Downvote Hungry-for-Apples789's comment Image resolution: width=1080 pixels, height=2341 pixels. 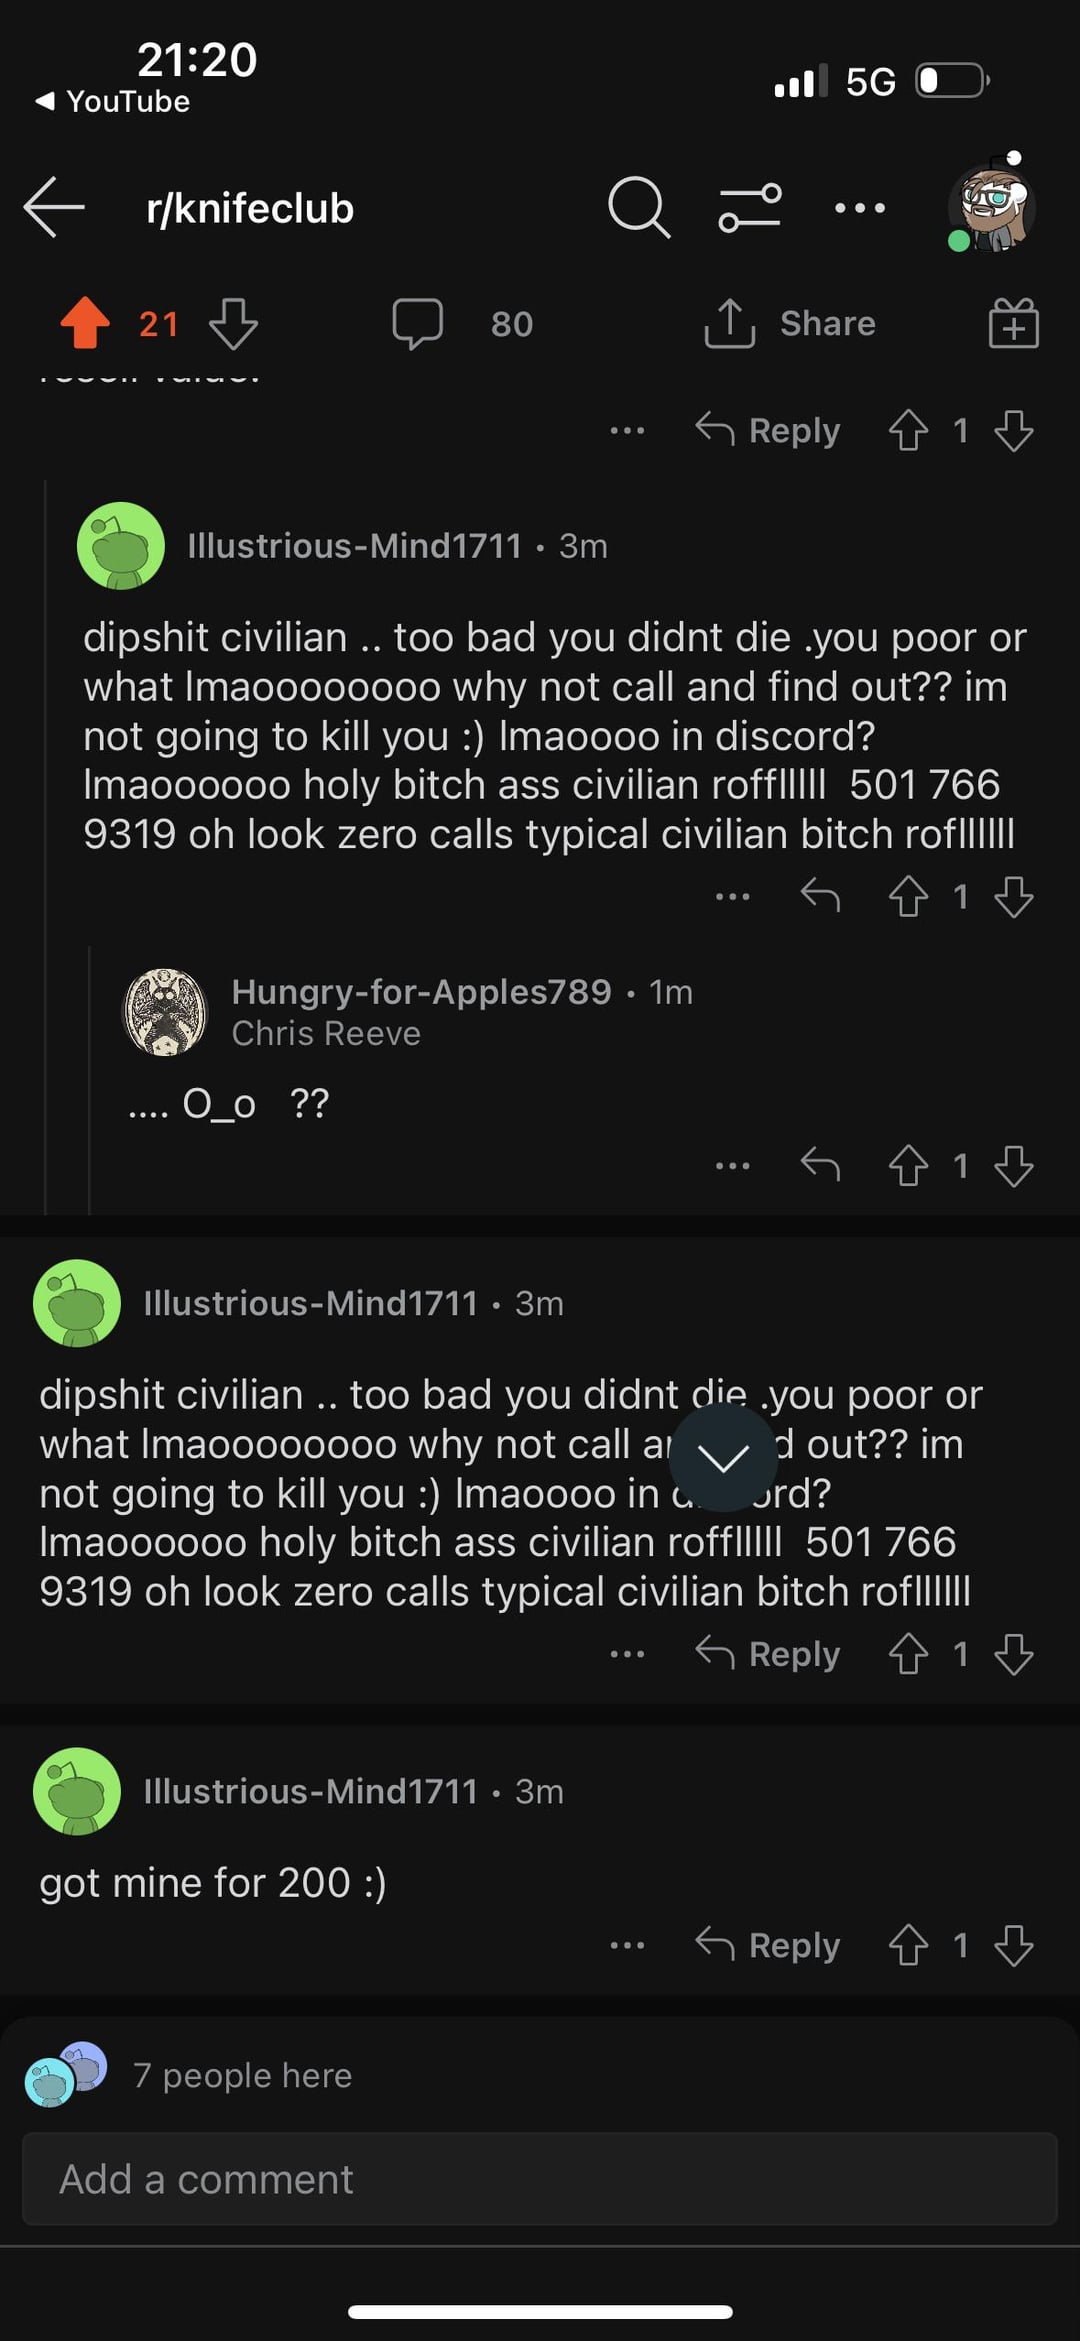click(1014, 1165)
